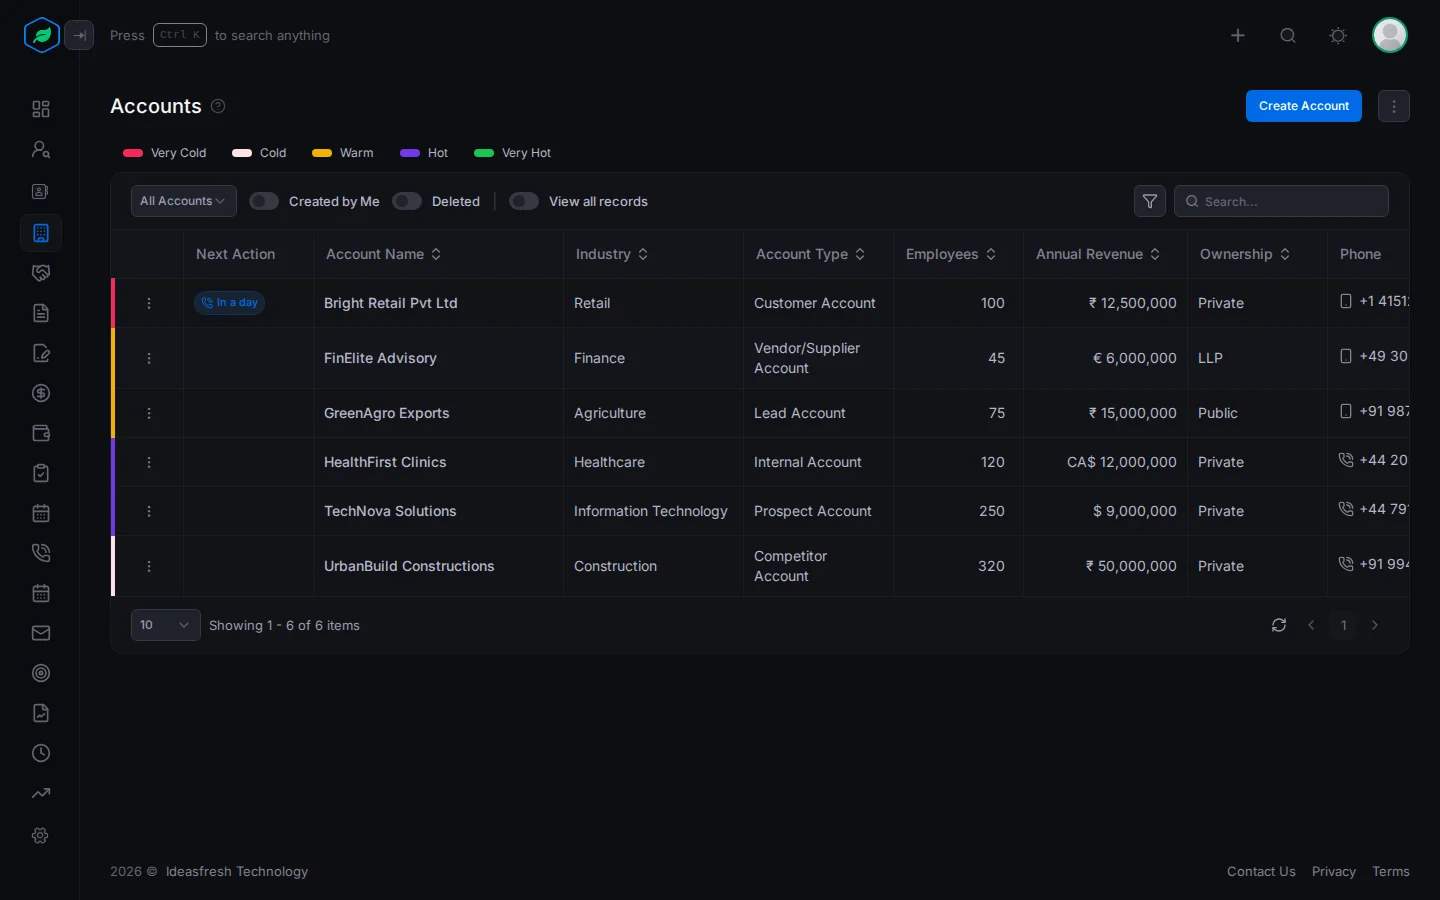The height and width of the screenshot is (900, 1440).
Task: Open the Privacy link in footer
Action: click(1334, 872)
